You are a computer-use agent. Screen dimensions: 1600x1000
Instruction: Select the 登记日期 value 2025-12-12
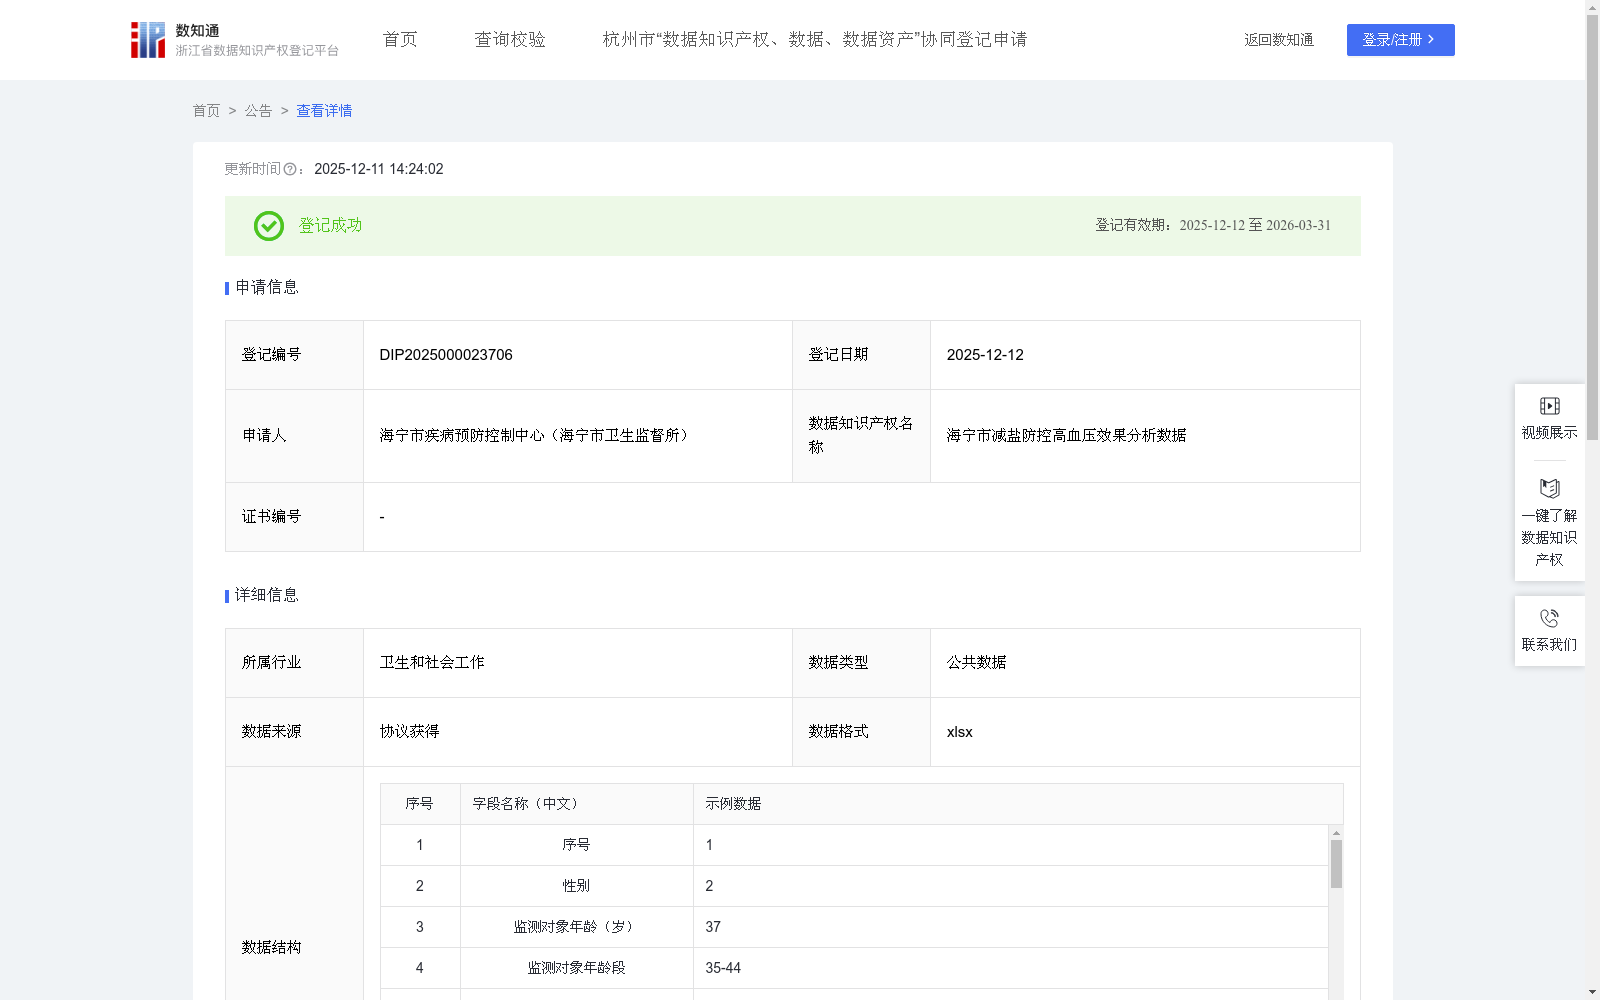(985, 355)
